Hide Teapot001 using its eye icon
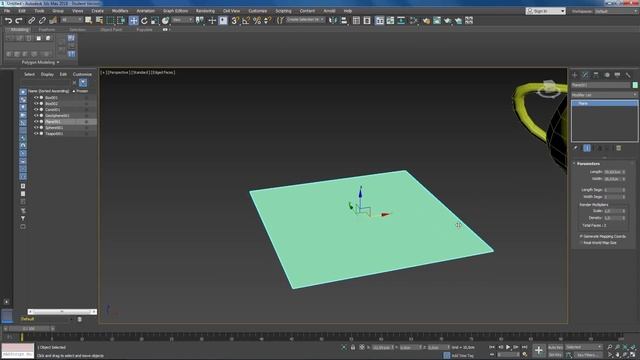The width and height of the screenshot is (640, 360). (x=36, y=133)
